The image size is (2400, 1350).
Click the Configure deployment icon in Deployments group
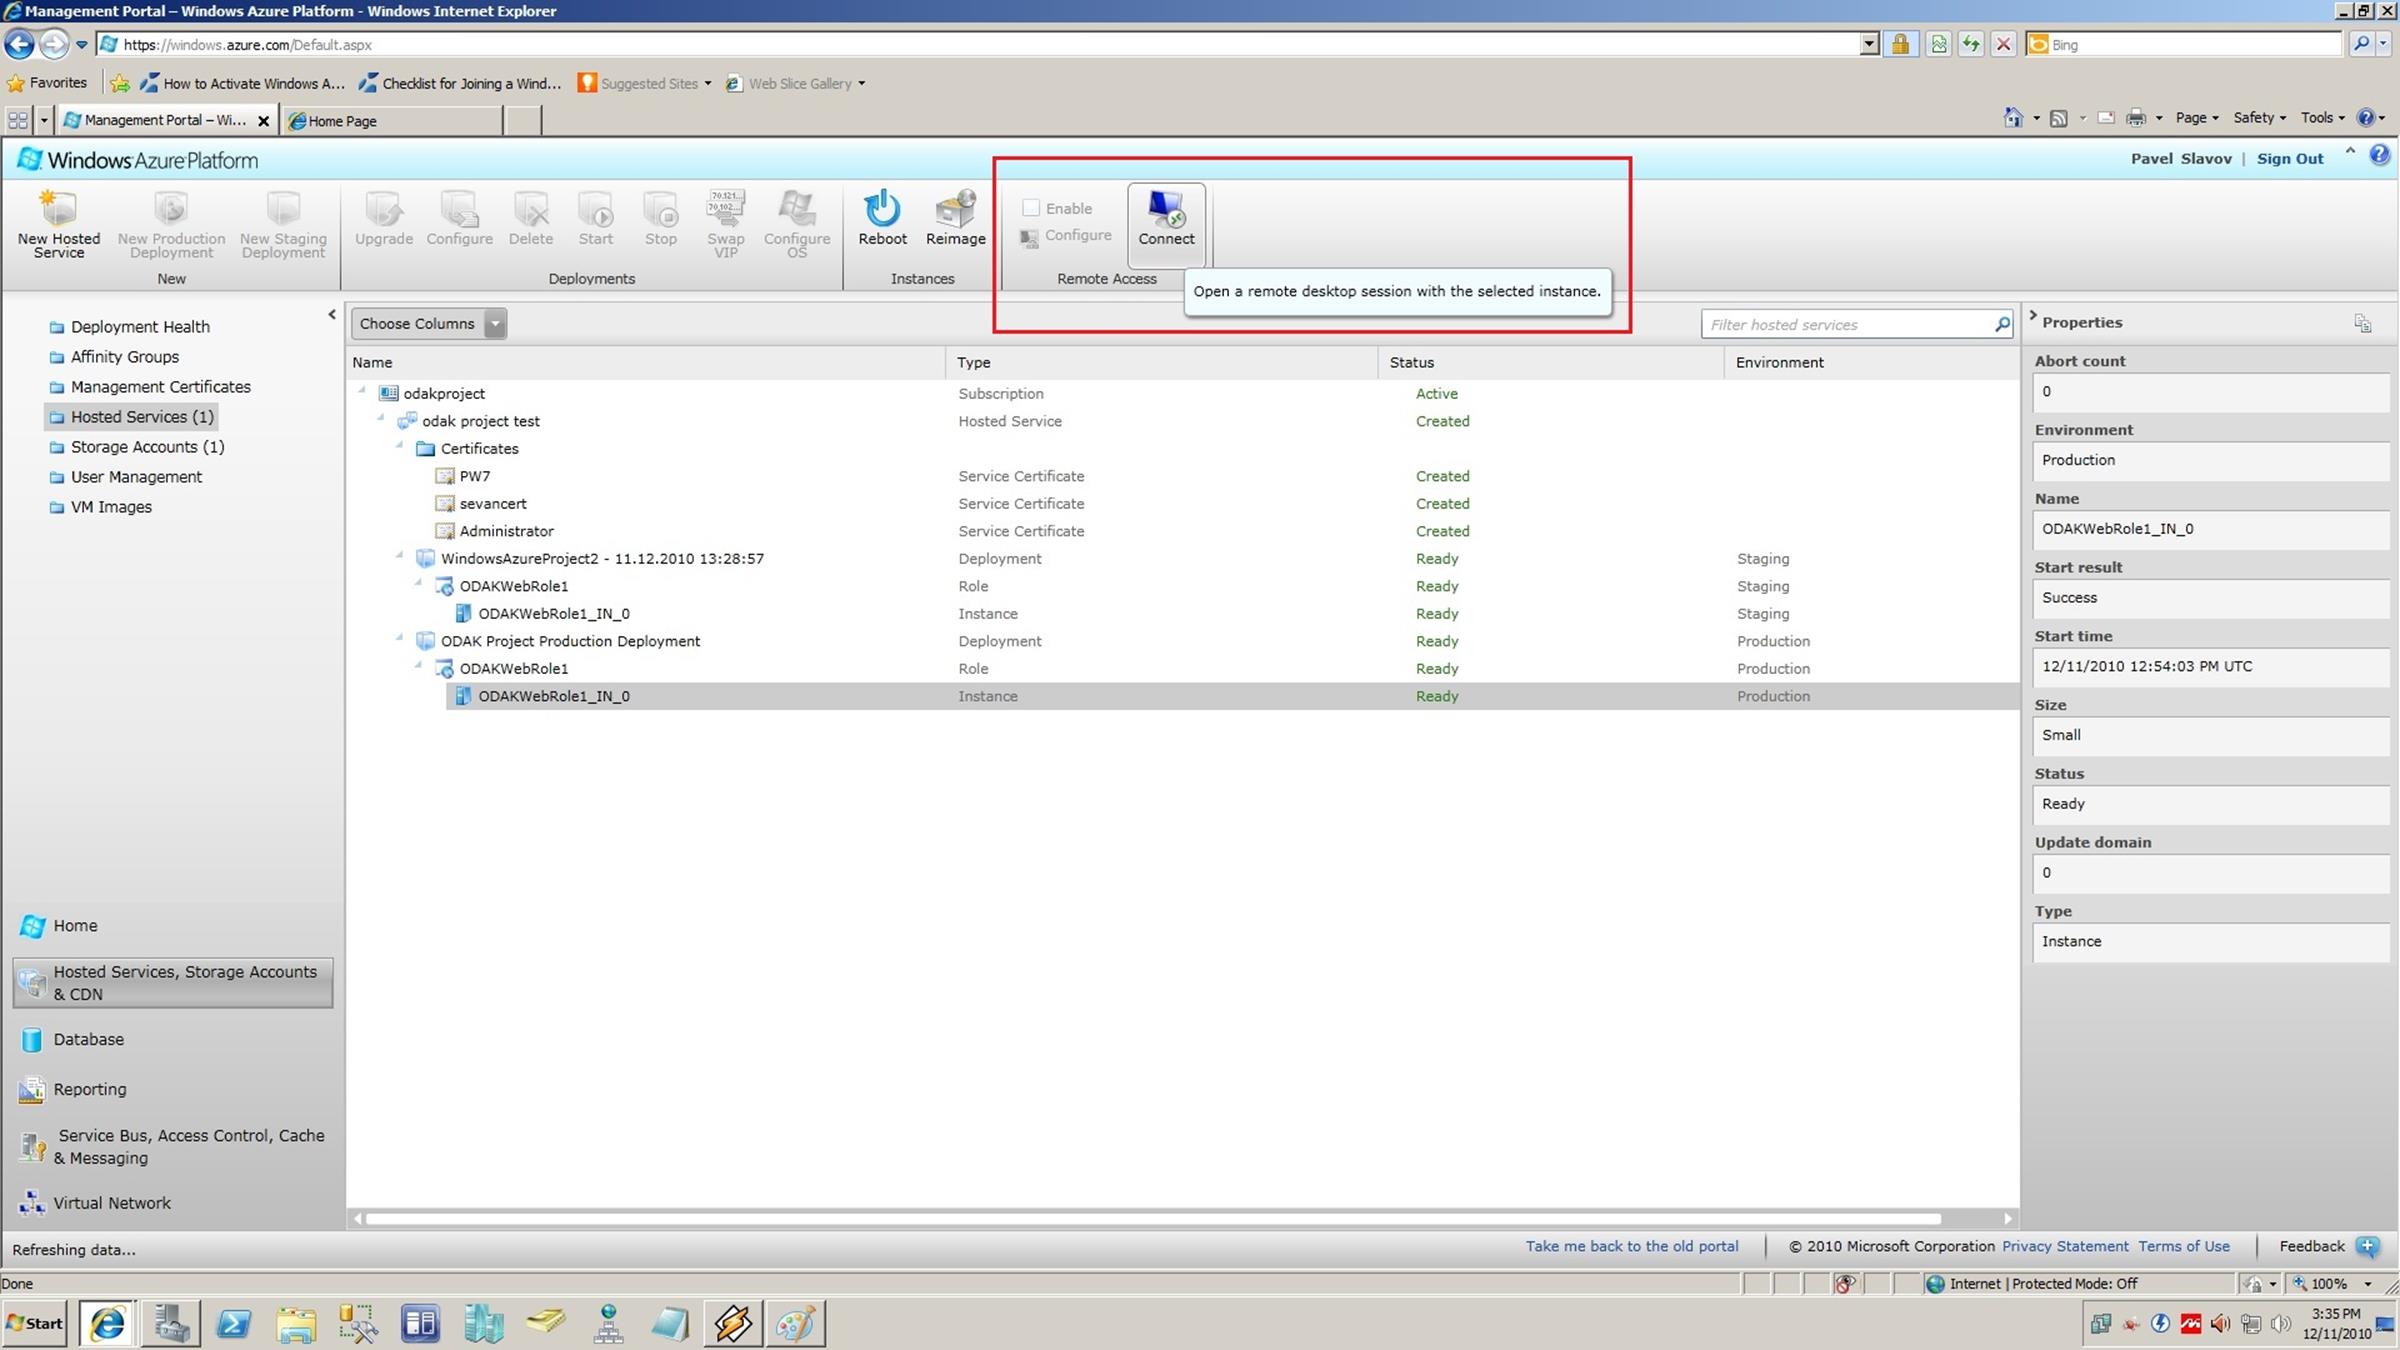pos(459,208)
